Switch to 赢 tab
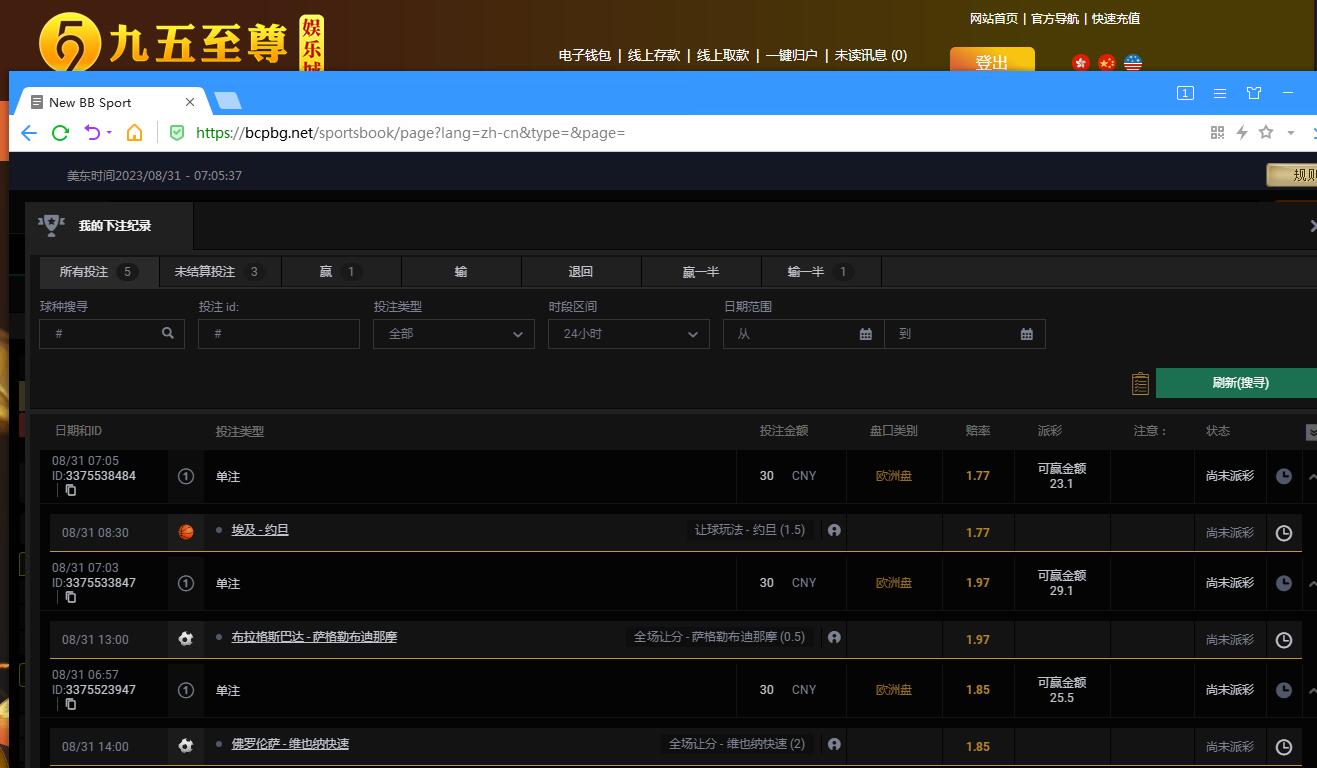Viewport: 1317px width, 768px height. pyautogui.click(x=341, y=272)
